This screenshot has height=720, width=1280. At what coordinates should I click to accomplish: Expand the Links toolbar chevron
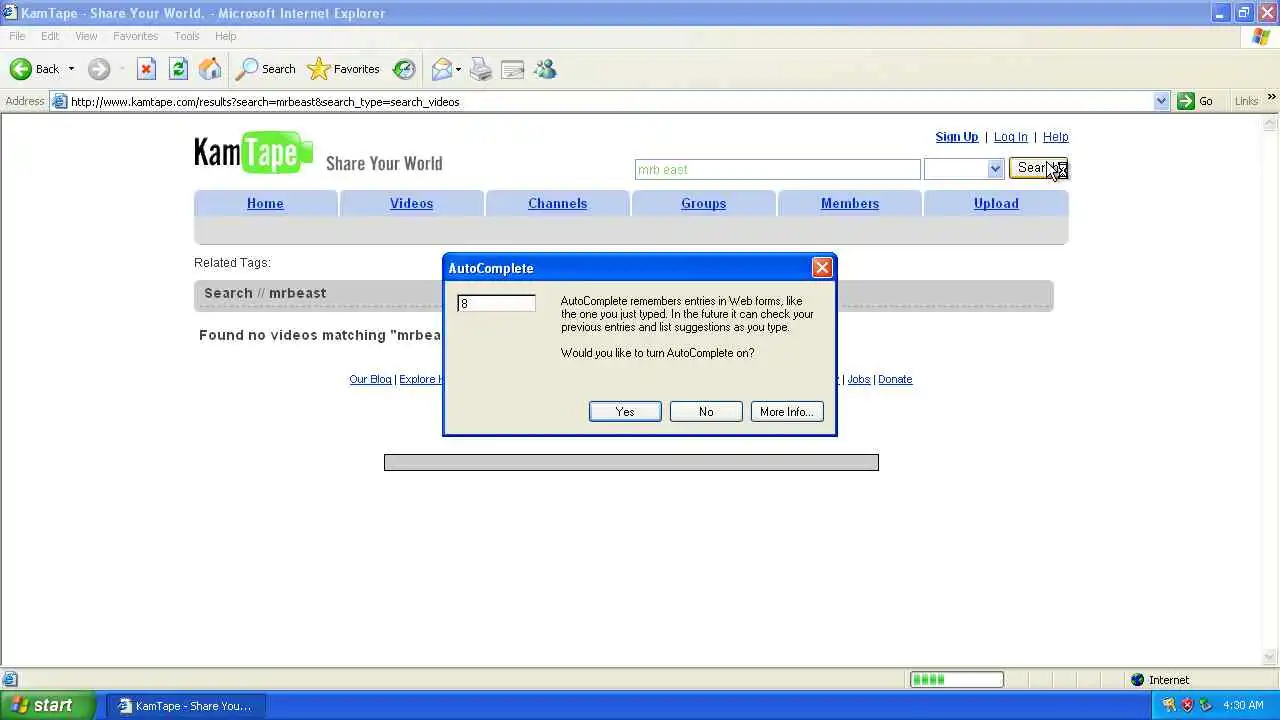tap(1271, 98)
